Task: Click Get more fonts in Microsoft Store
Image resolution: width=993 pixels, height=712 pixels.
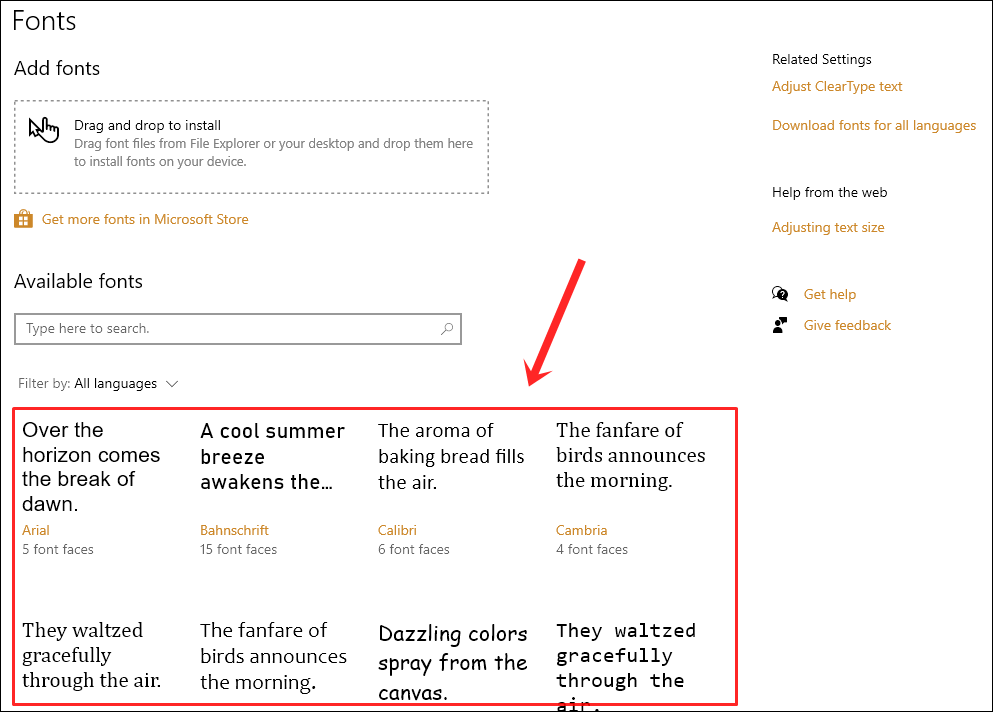Action: pyautogui.click(x=145, y=218)
